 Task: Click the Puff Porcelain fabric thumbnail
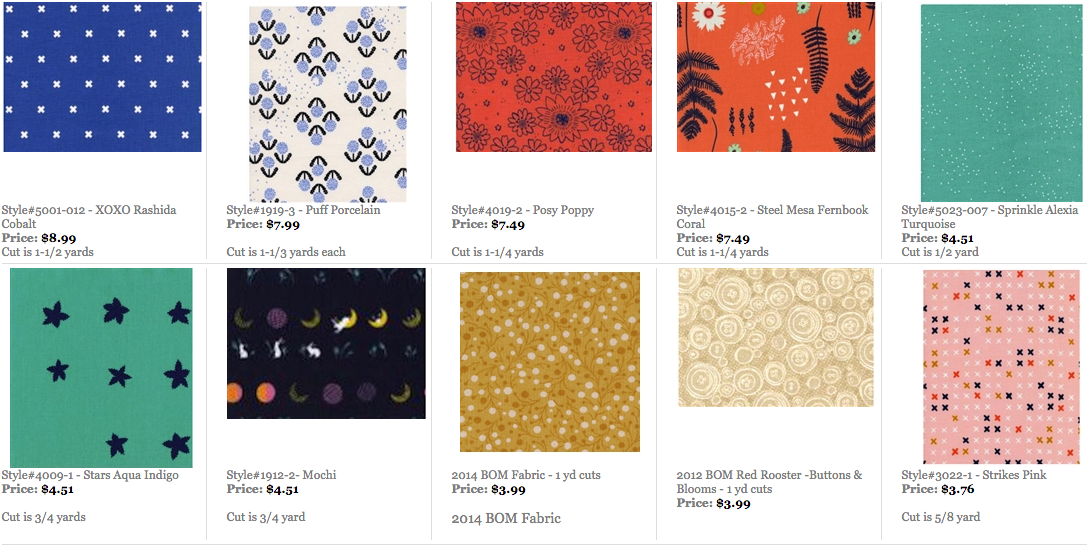327,104
